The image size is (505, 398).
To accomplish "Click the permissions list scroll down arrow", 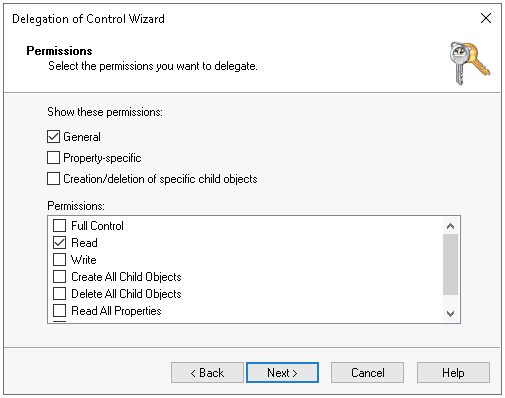I will pyautogui.click(x=450, y=314).
